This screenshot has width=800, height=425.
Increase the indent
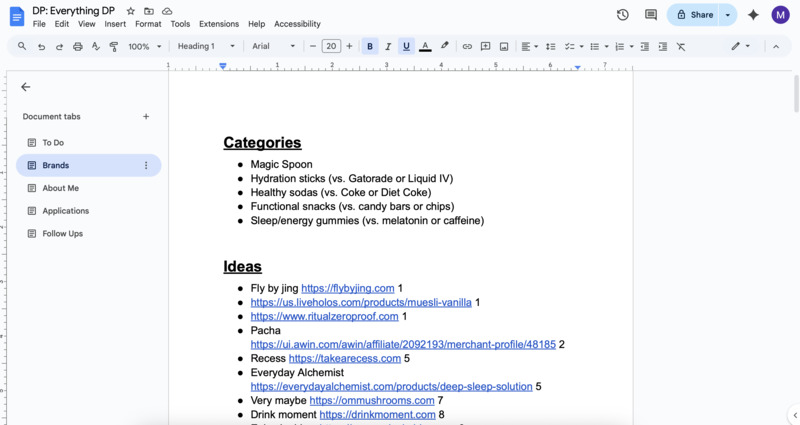tap(663, 46)
